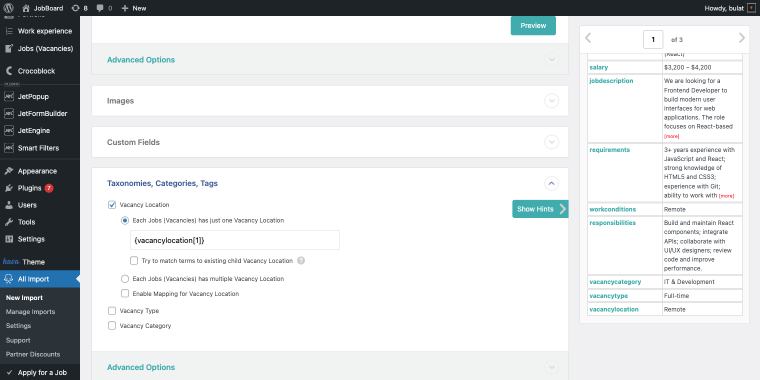This screenshot has height=380, width=760.
Task: Click help icon beside match terms option
Action: (x=301, y=261)
